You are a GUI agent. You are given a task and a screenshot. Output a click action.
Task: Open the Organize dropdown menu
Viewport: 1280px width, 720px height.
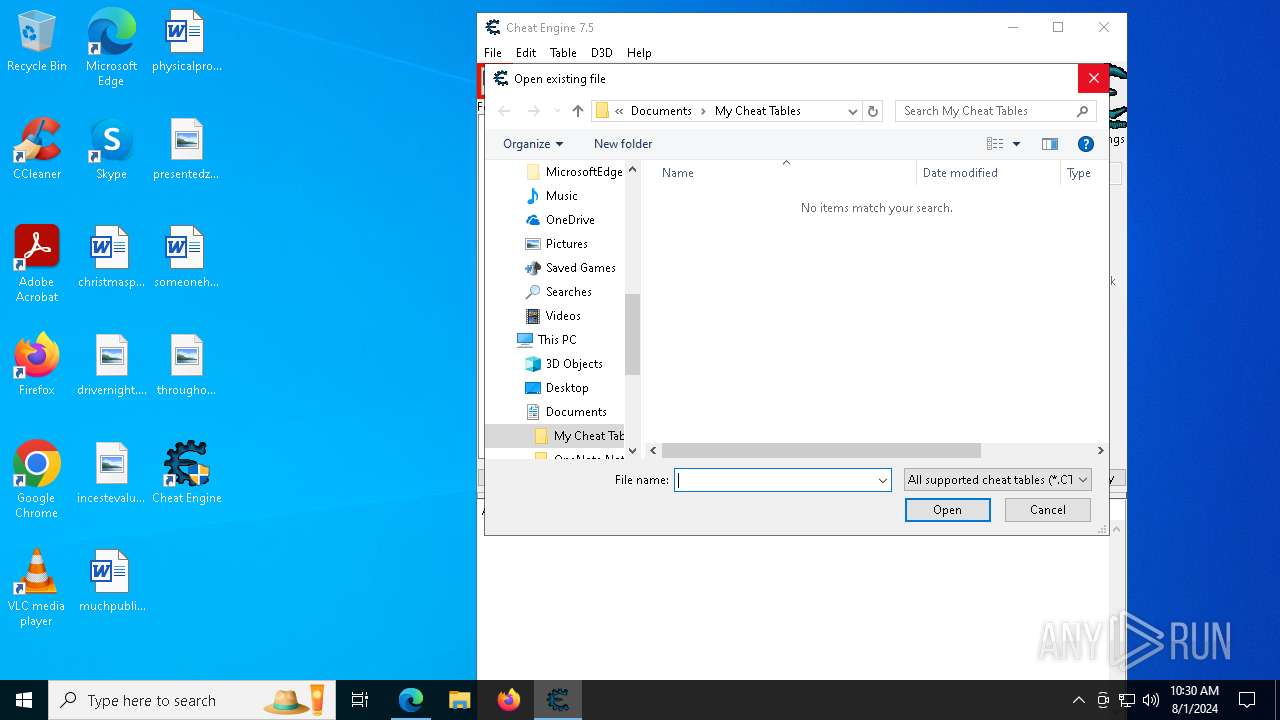[x=533, y=144]
